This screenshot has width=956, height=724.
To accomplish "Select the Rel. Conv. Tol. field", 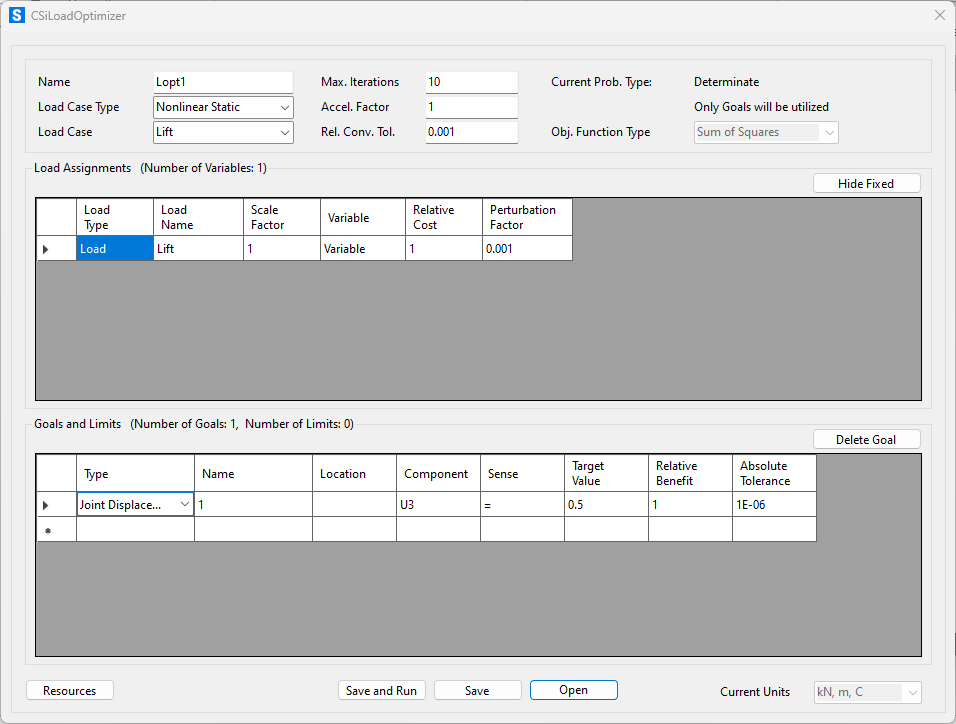I will pyautogui.click(x=471, y=131).
